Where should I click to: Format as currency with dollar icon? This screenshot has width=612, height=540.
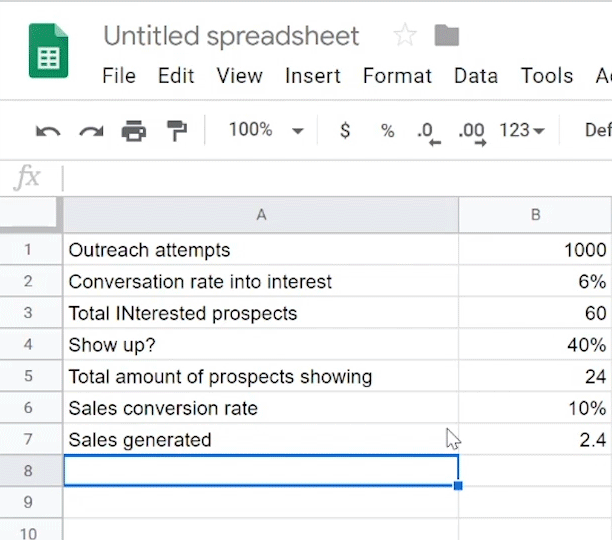[345, 131]
